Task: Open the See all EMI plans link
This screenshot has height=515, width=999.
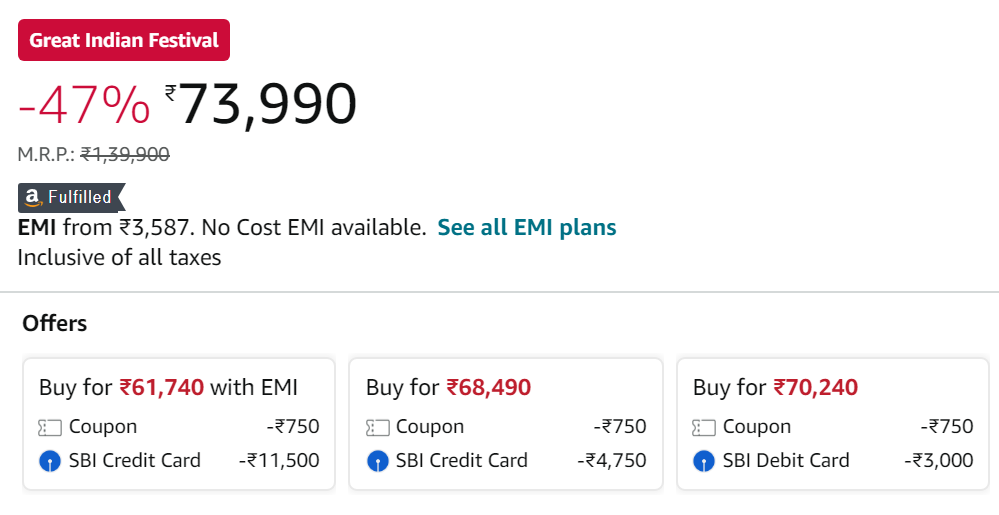Action: [527, 228]
